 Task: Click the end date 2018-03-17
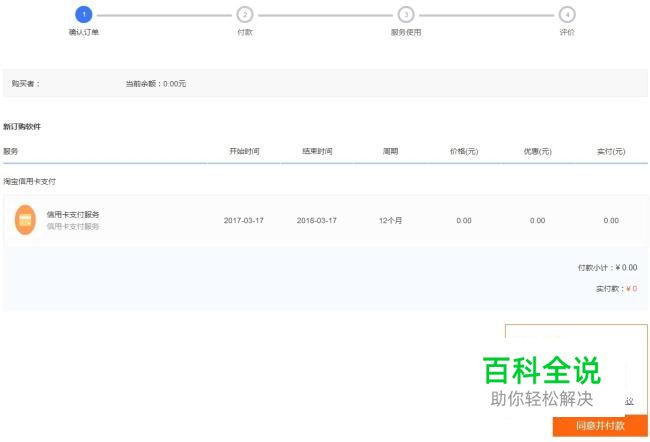tap(317, 220)
